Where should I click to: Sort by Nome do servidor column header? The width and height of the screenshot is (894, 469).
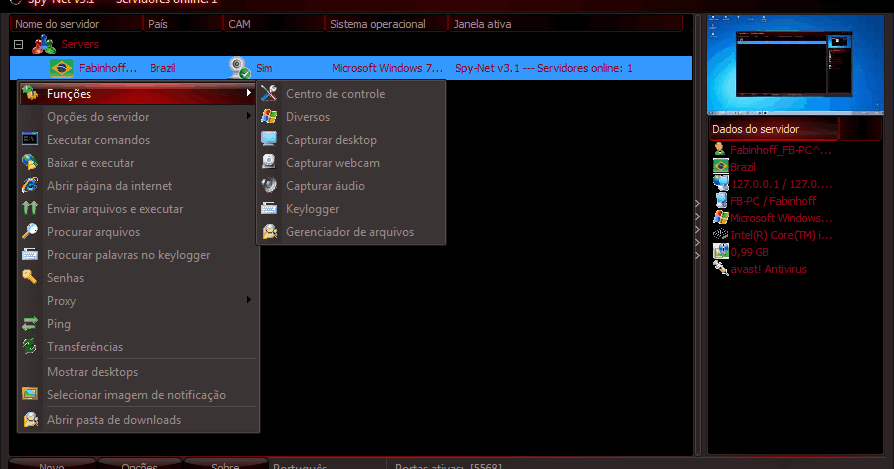point(76,24)
